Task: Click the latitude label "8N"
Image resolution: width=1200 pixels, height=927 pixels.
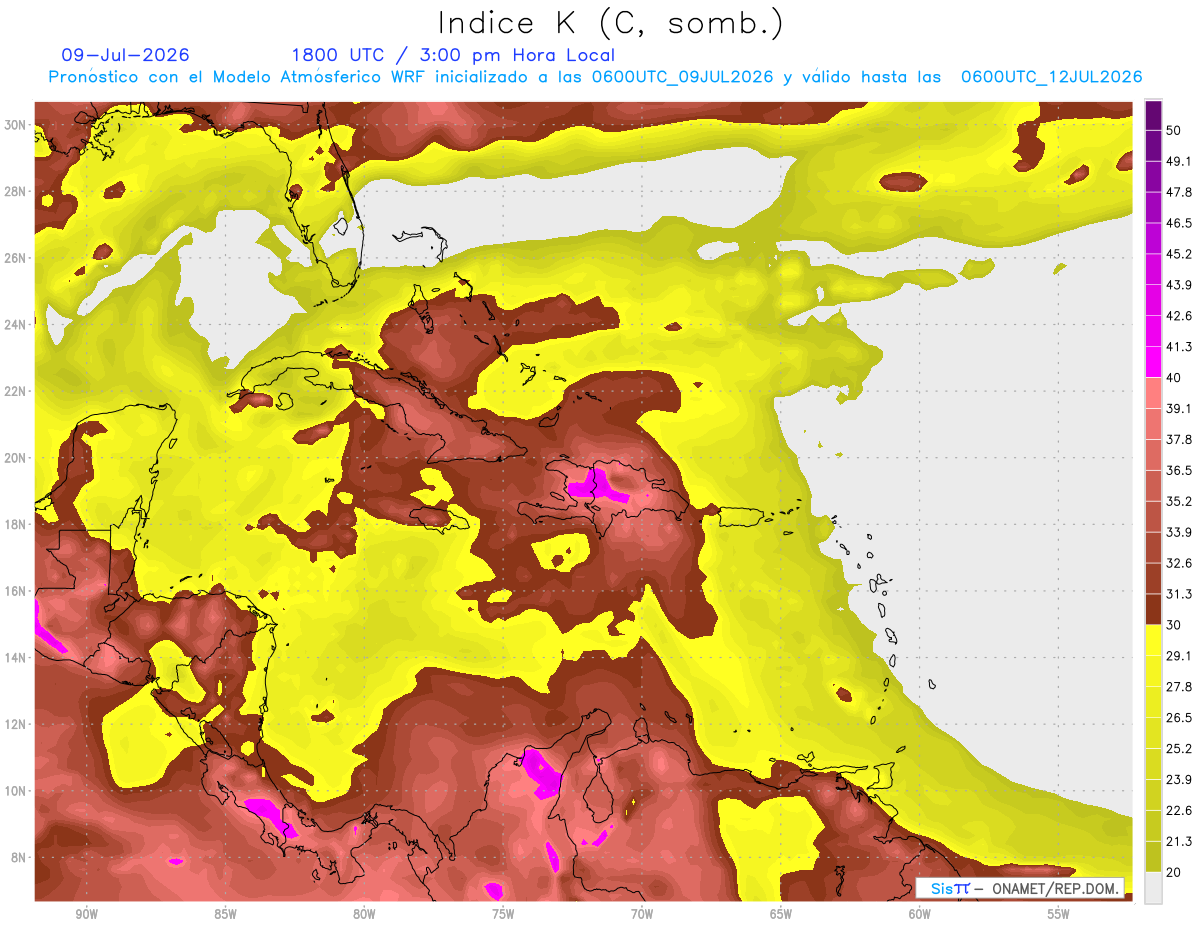Action: [x=19, y=858]
